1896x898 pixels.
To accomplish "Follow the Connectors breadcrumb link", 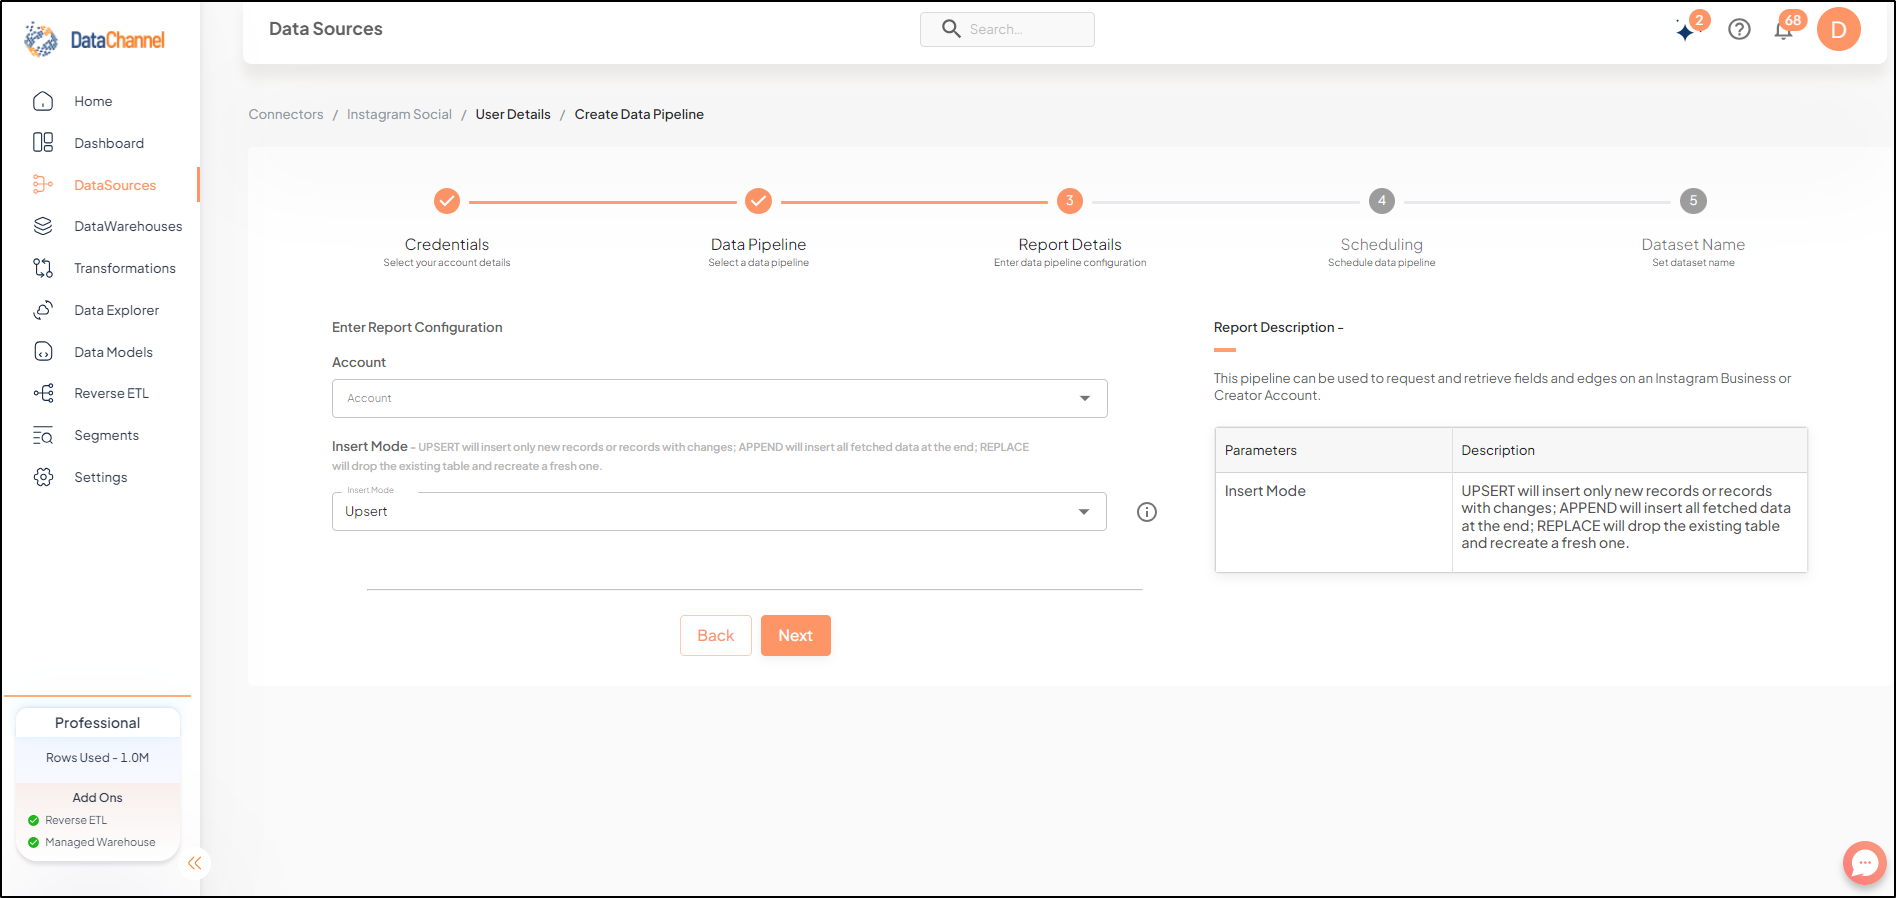I will [x=286, y=114].
